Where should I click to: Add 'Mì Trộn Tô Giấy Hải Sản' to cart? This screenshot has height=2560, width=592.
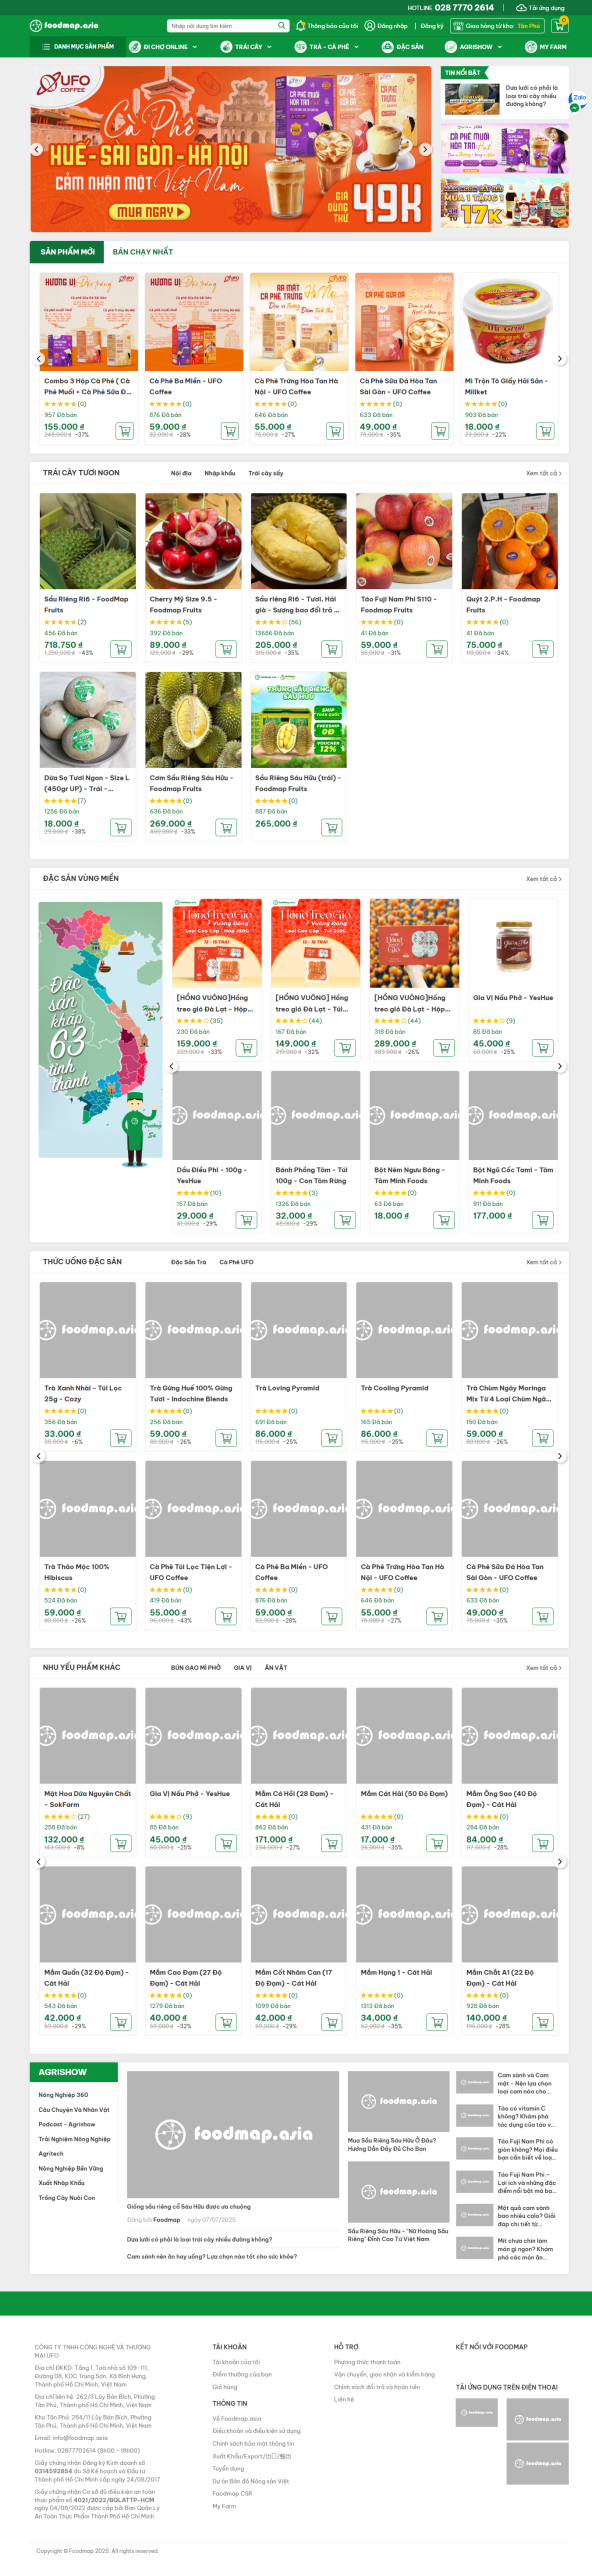click(545, 431)
